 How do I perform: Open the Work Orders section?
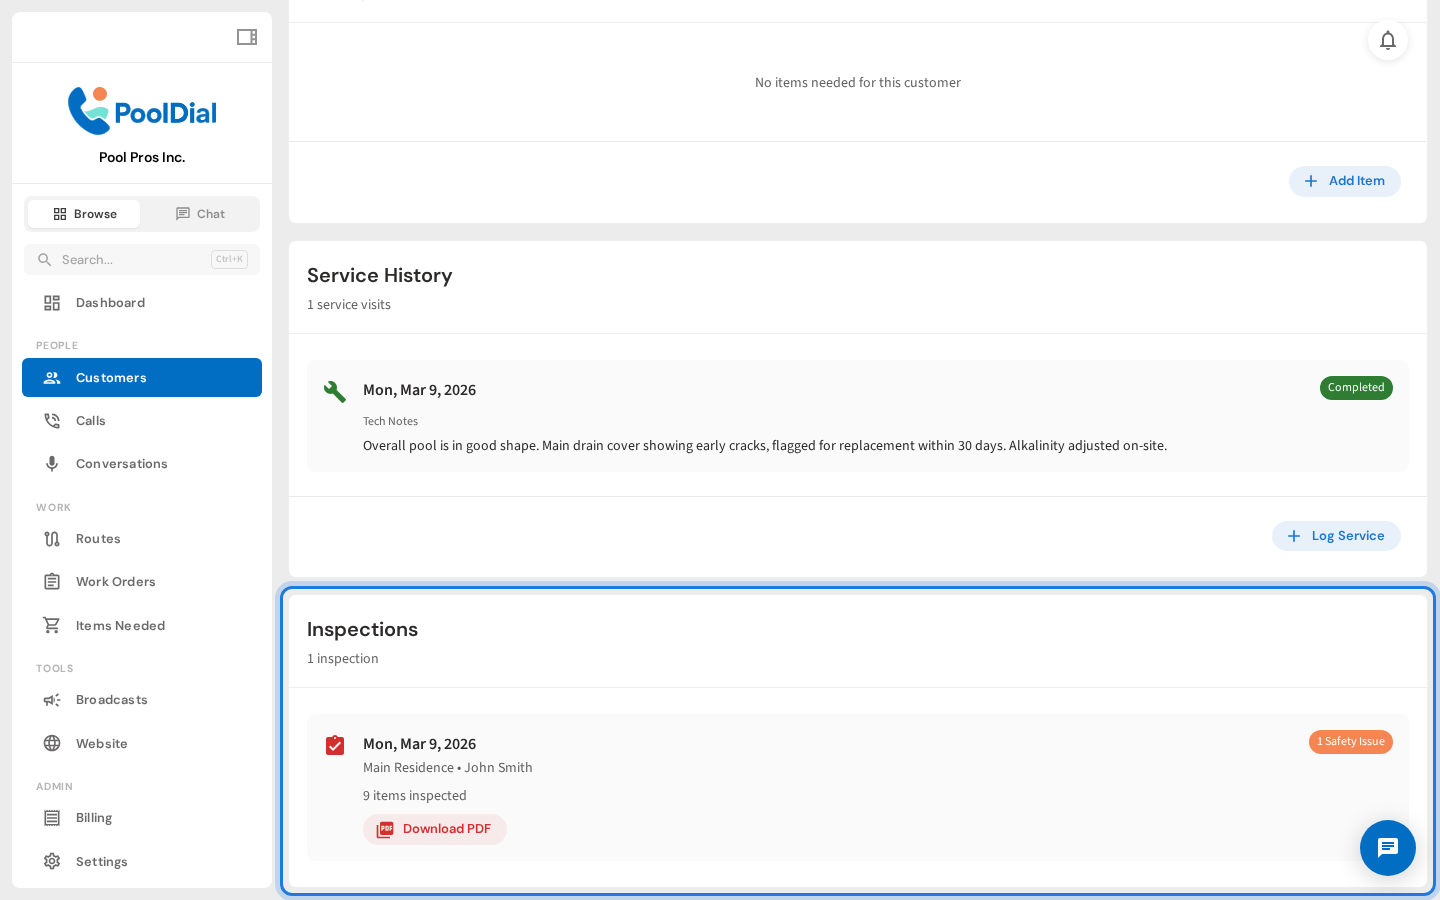point(115,581)
